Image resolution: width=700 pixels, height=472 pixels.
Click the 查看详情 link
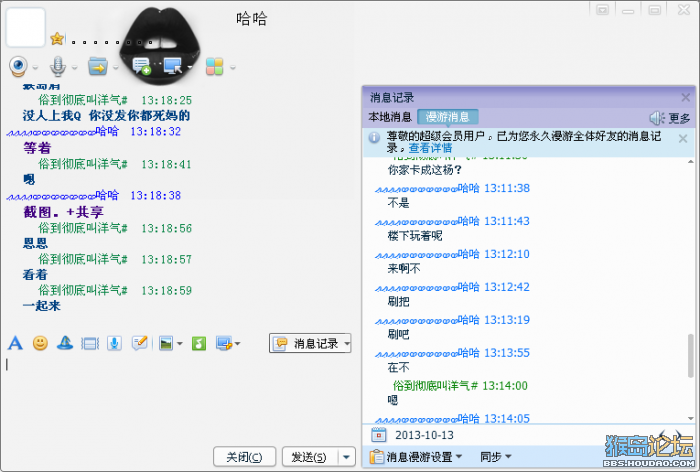pos(430,148)
